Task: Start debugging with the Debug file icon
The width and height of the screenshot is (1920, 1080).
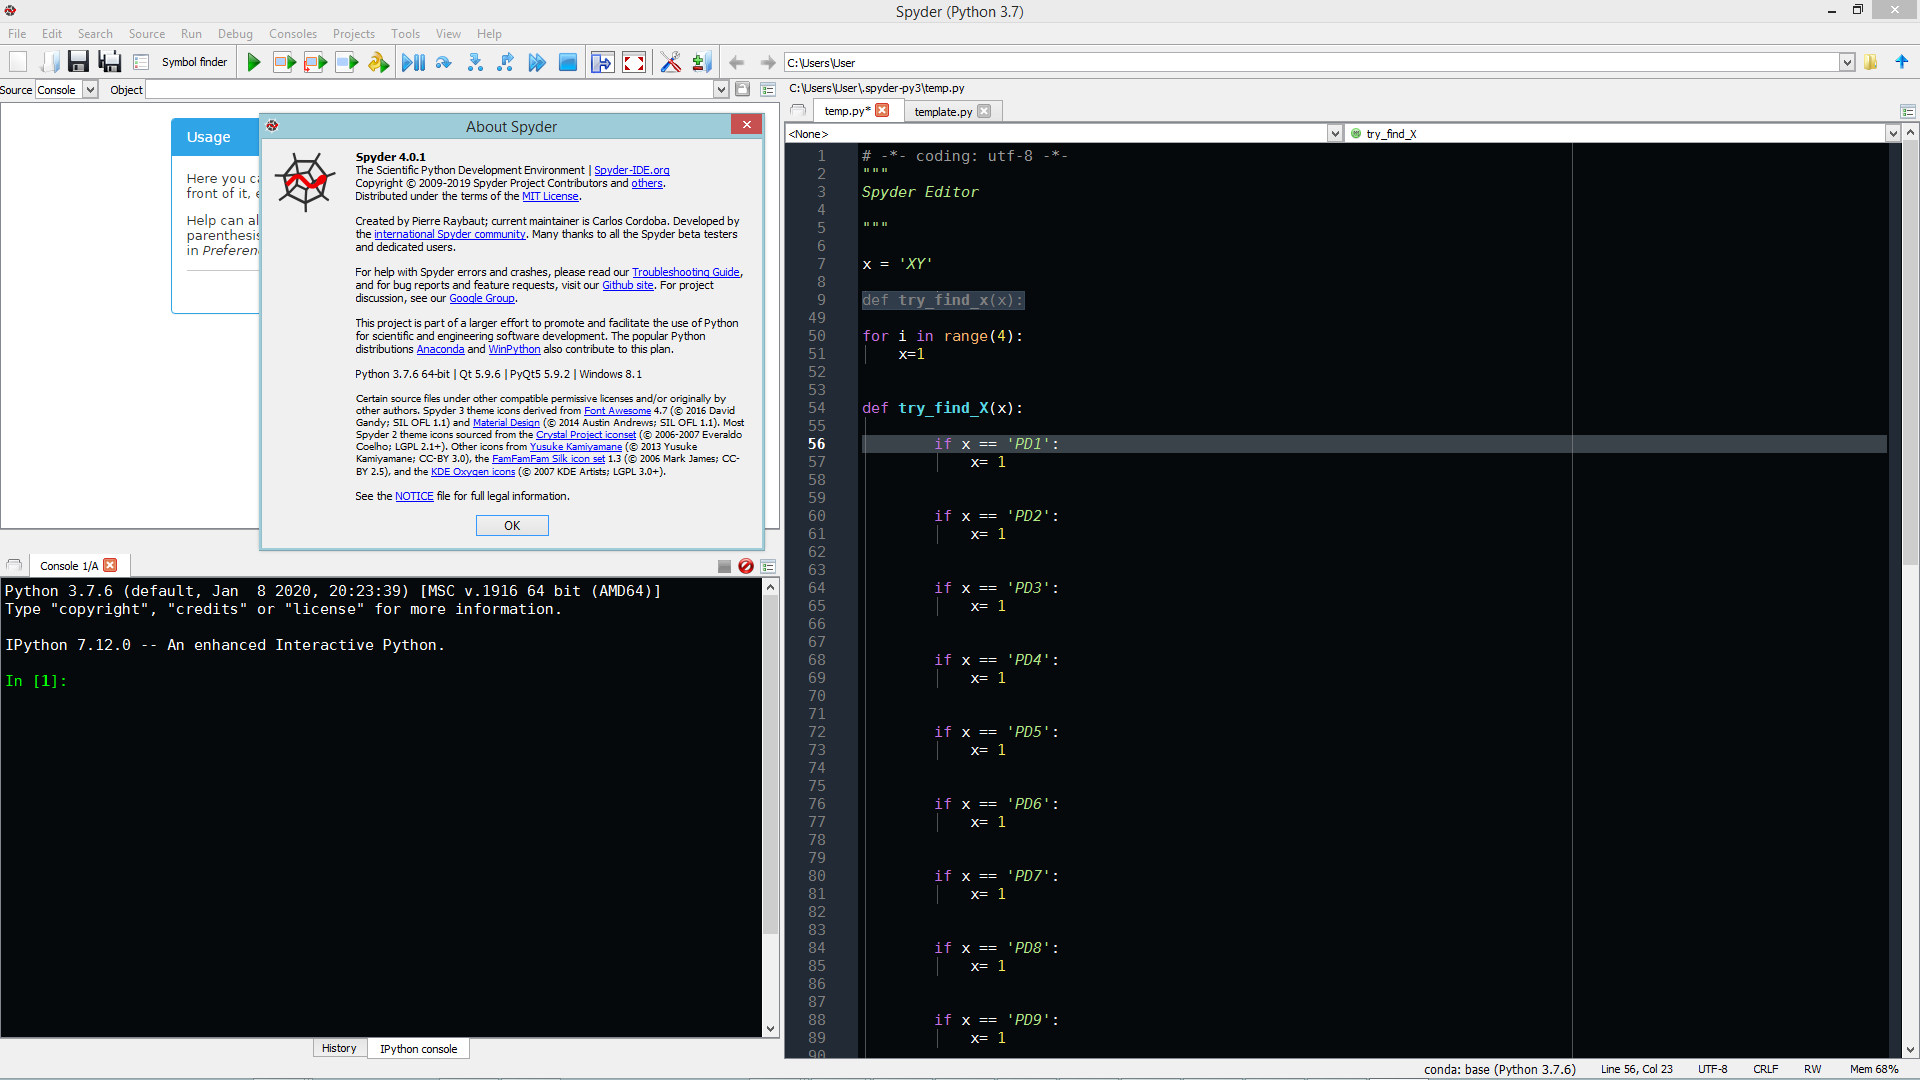Action: click(x=412, y=62)
